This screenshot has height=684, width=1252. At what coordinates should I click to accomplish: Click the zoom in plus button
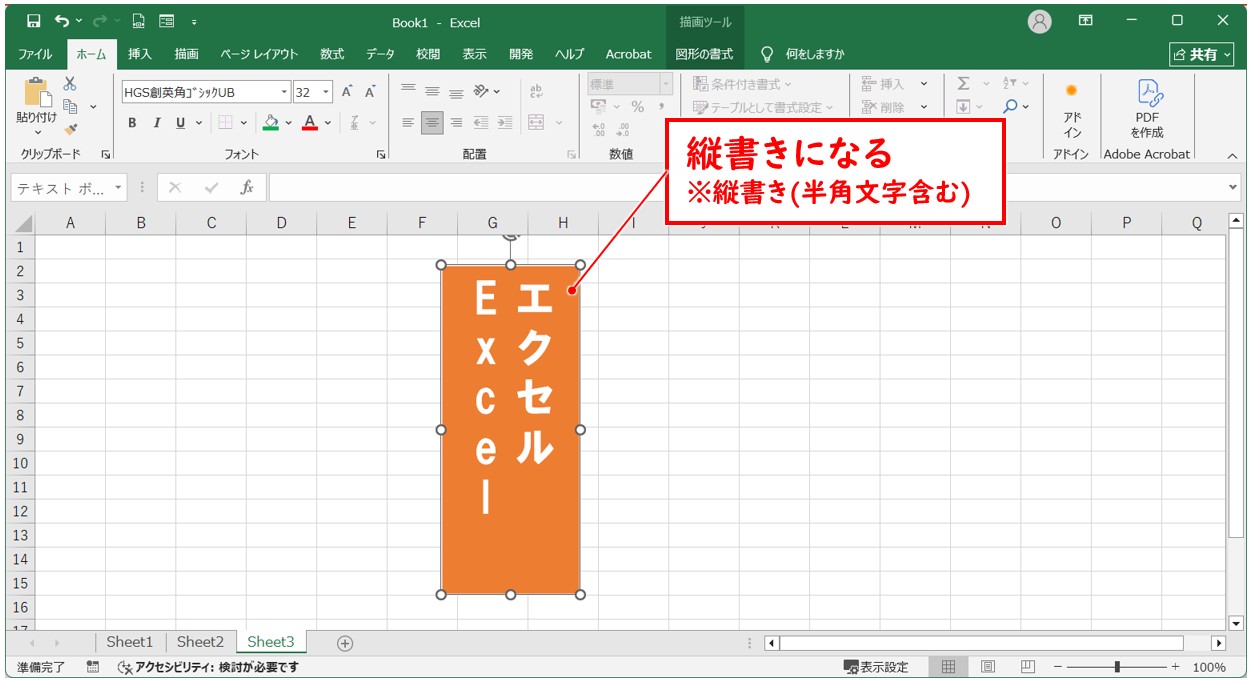coord(1176,667)
